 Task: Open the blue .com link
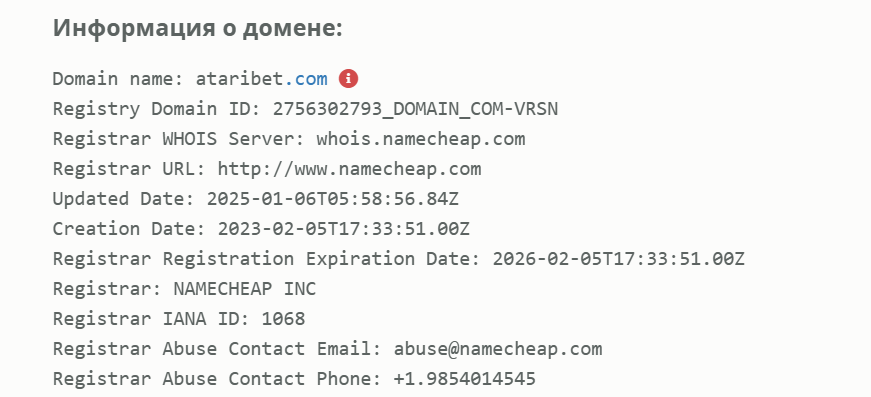coord(306,79)
